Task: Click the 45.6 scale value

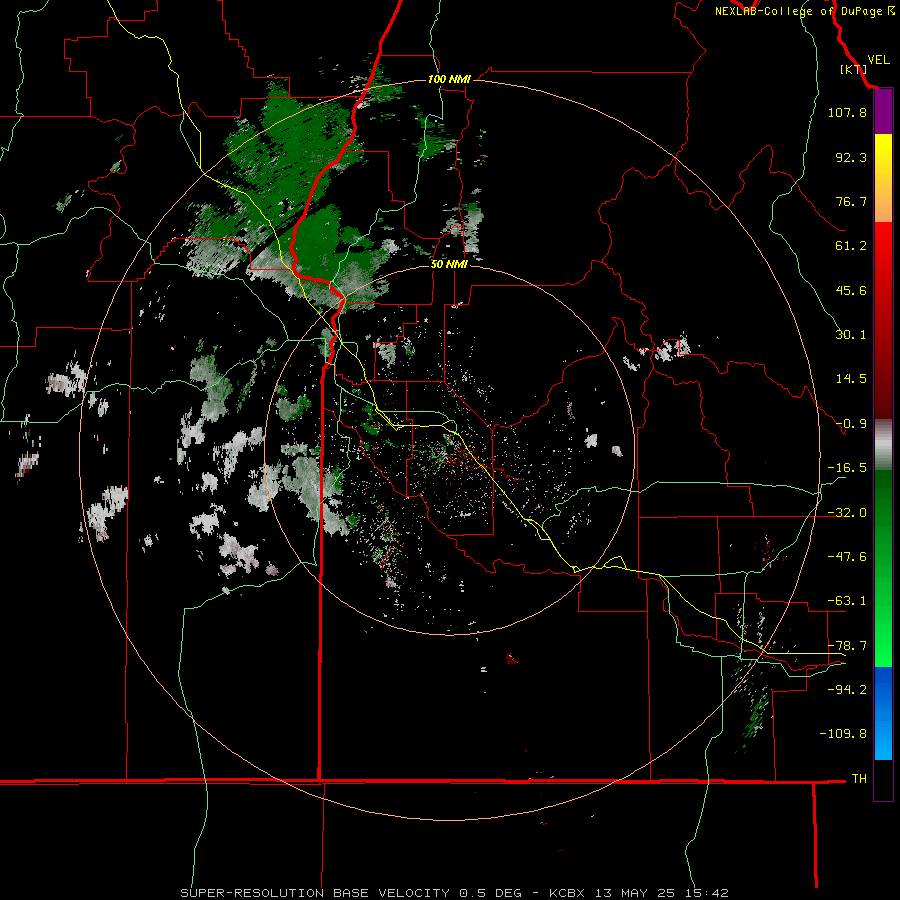Action: coord(851,290)
